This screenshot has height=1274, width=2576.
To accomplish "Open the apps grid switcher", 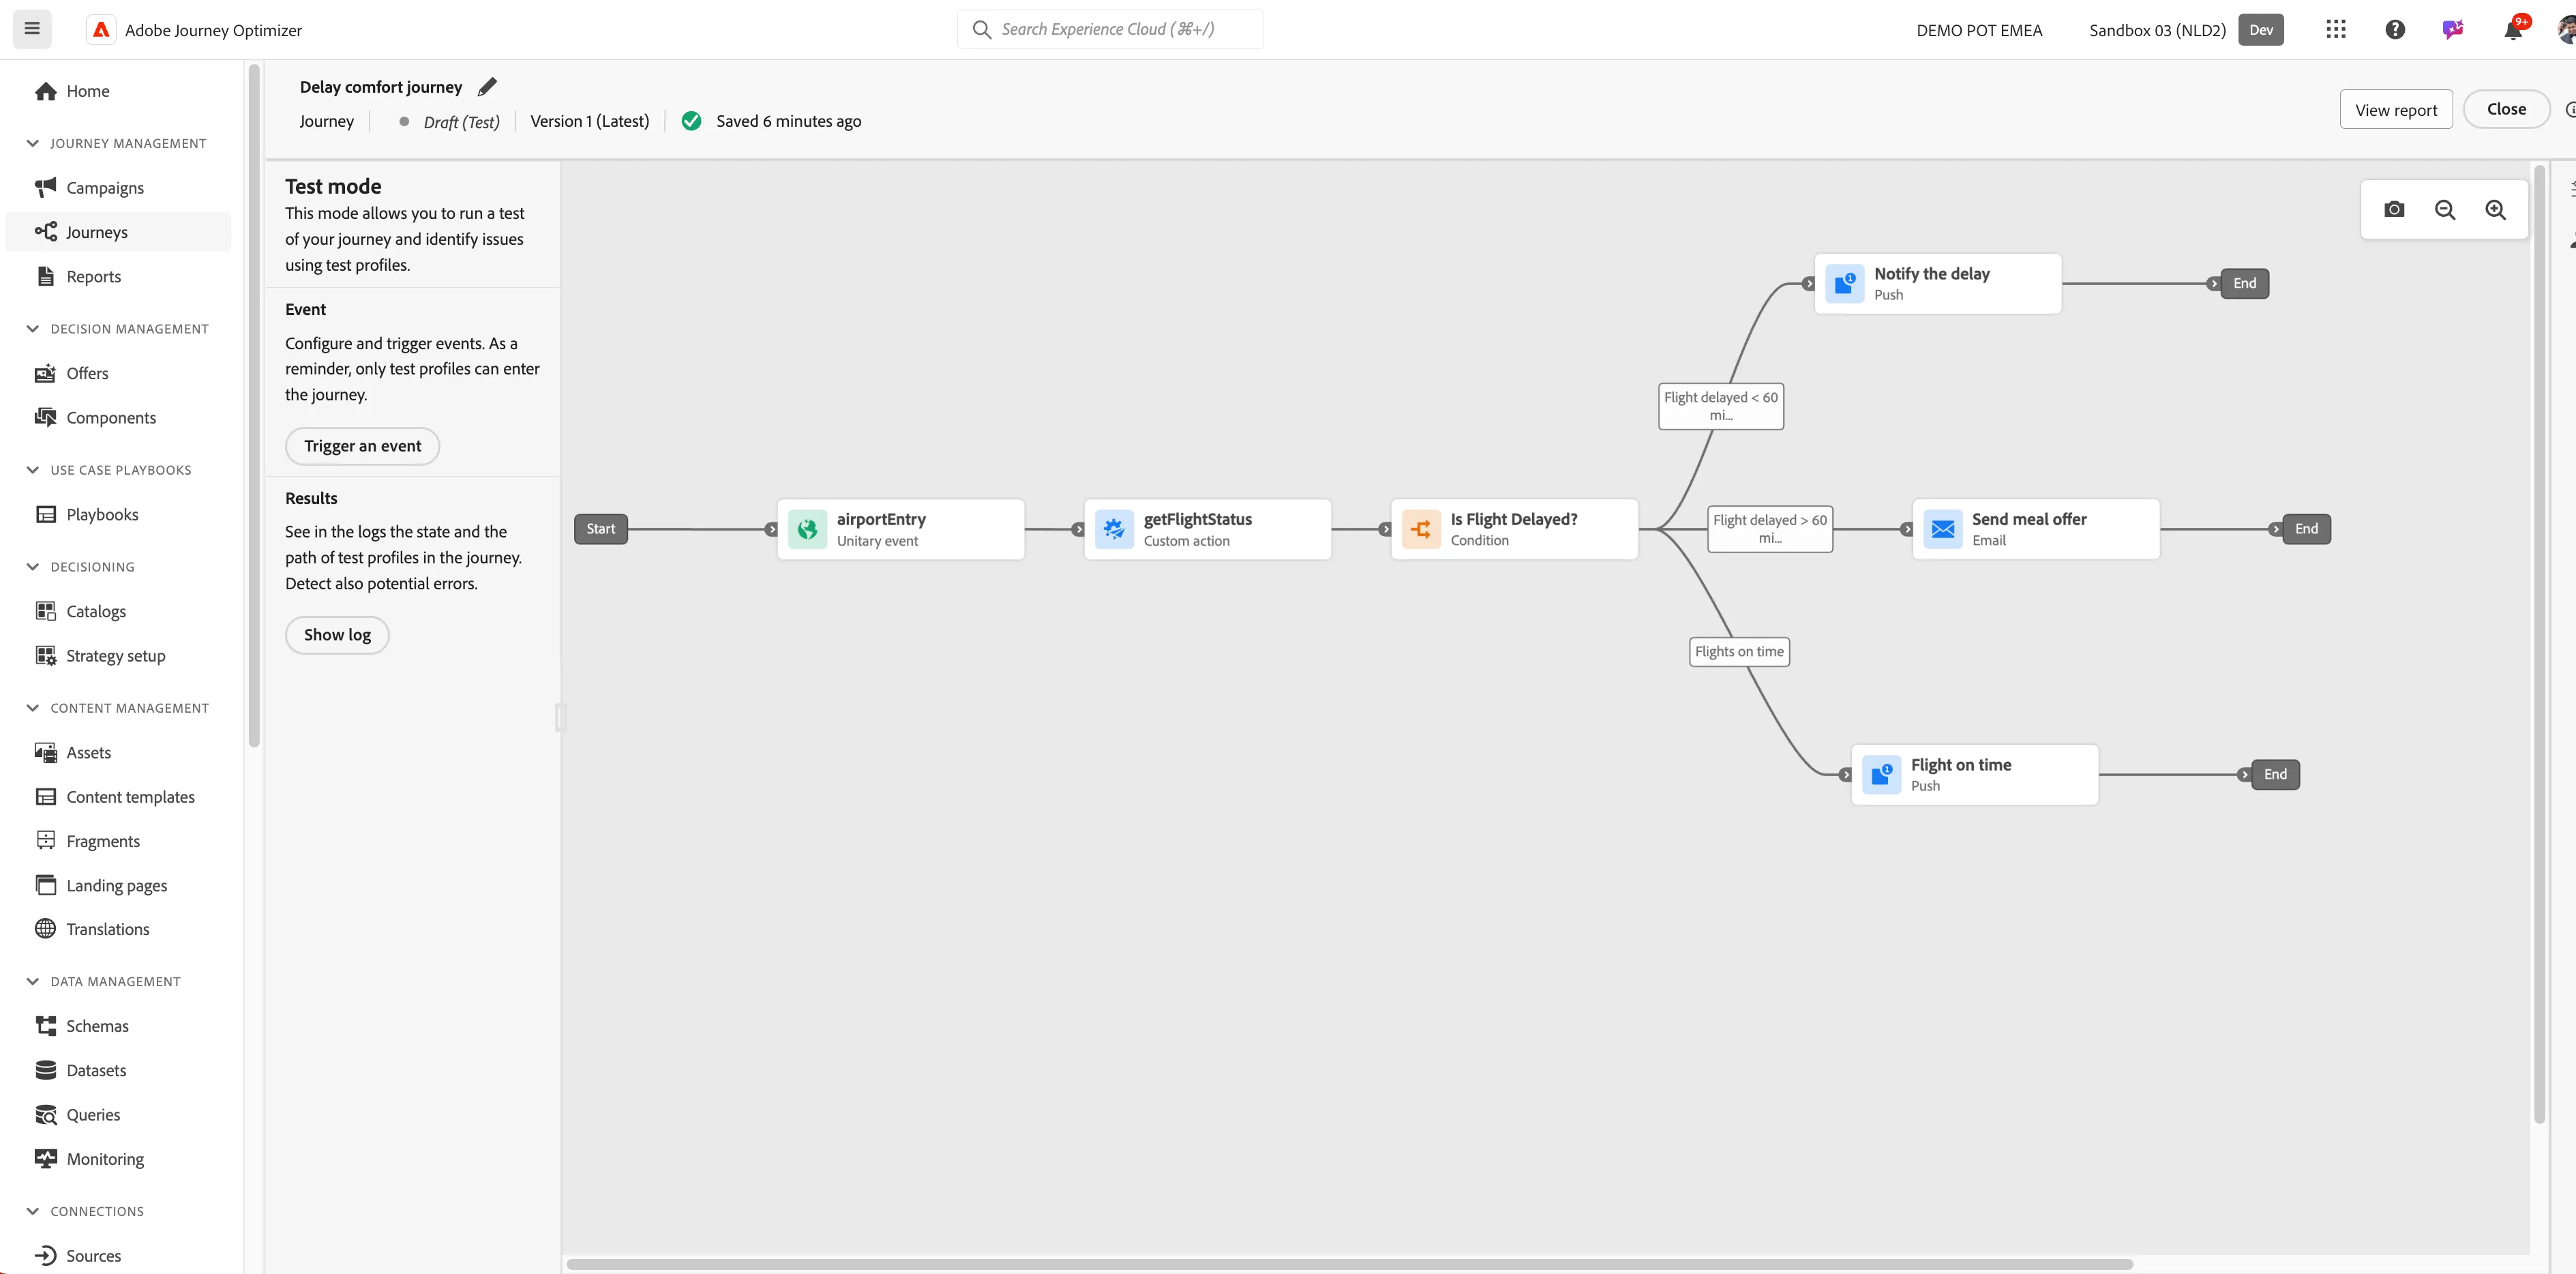I will (x=2336, y=29).
